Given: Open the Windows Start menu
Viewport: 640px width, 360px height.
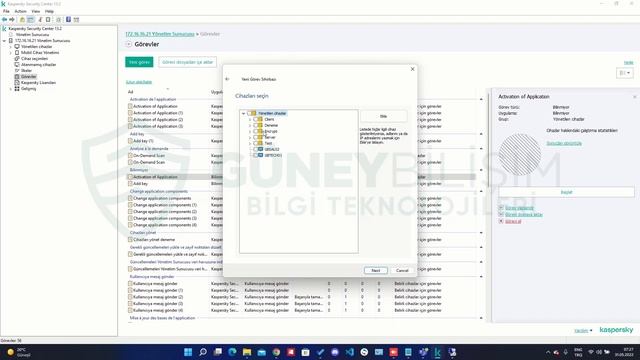Looking at the screenshot, I should (188, 352).
